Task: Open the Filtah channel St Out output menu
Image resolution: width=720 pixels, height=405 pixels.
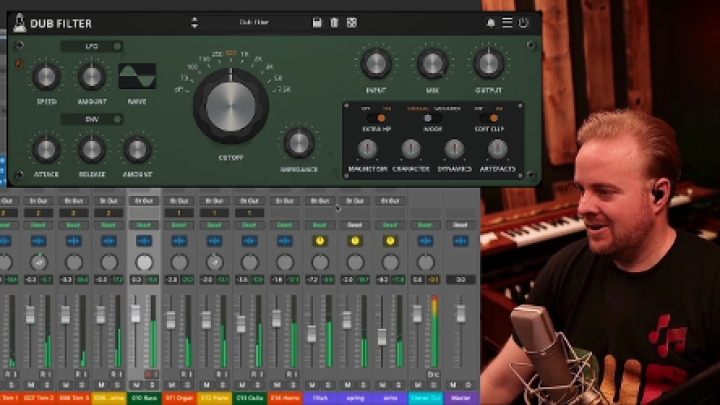Action: pos(320,201)
